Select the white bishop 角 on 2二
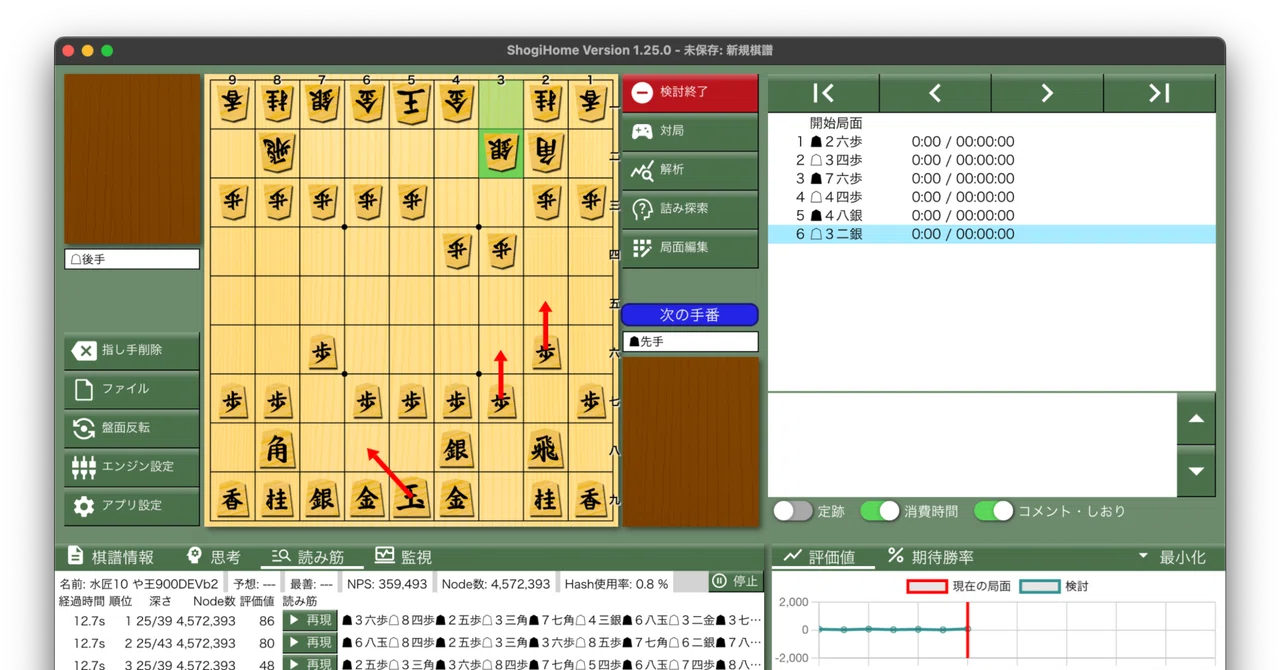Screen dimensions: 1280x670 [x=546, y=152]
